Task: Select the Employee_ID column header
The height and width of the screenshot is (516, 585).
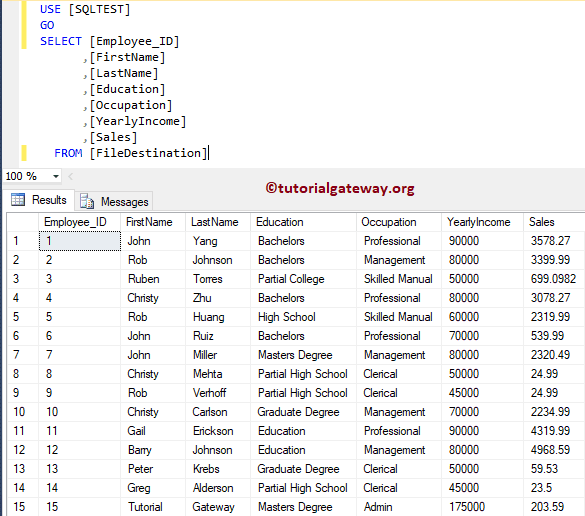Action: 79,222
